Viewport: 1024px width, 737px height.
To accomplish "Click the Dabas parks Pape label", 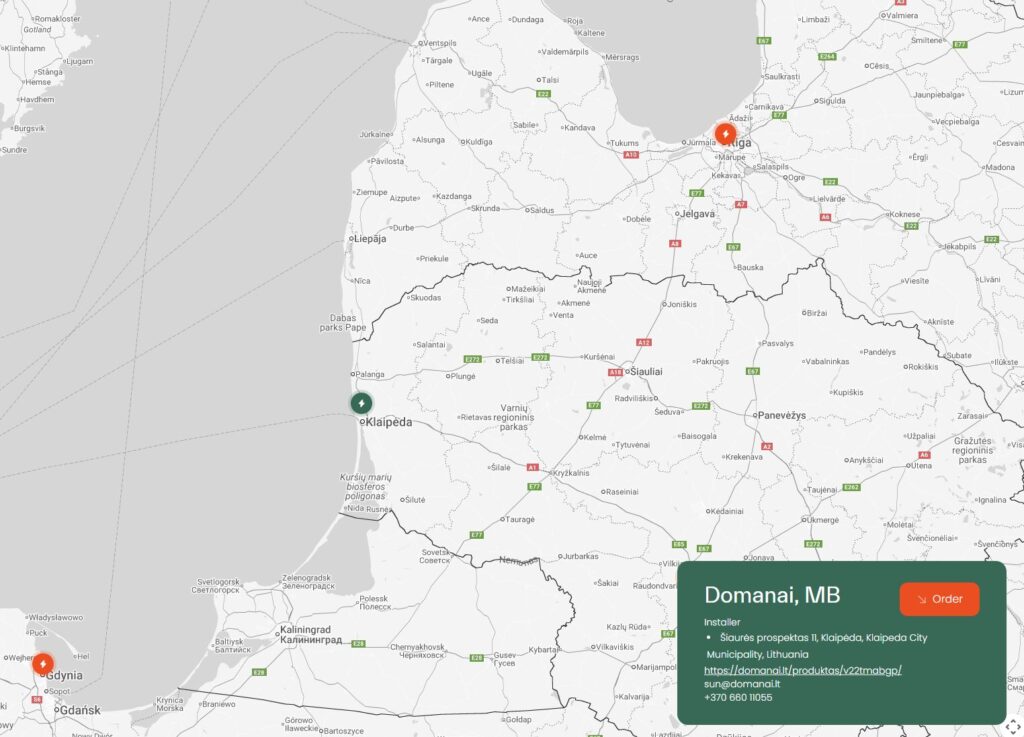I will click(343, 323).
